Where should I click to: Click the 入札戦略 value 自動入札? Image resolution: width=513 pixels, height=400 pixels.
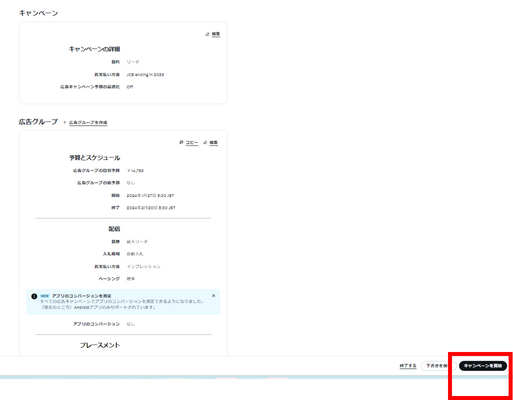tap(135, 254)
